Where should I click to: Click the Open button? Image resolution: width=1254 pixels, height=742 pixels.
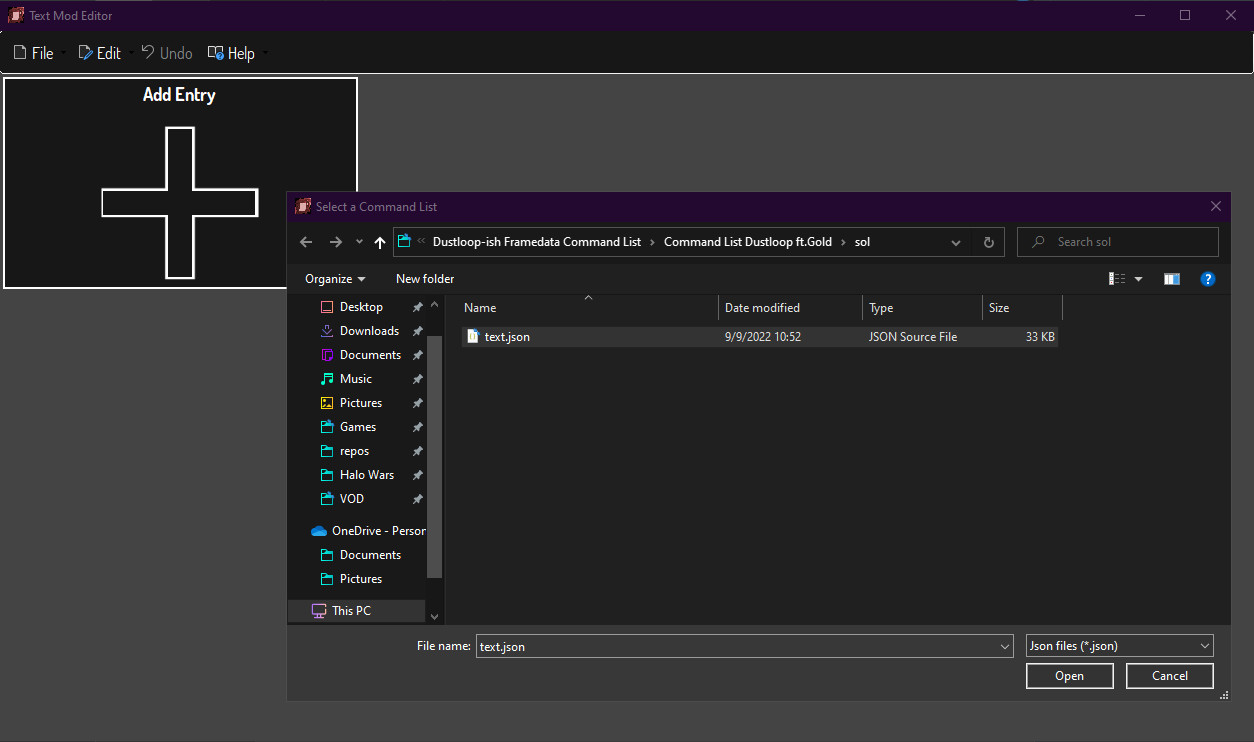(1069, 676)
